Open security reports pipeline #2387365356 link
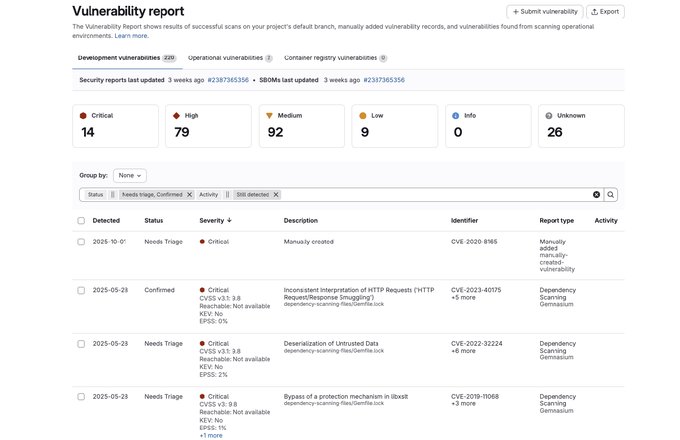This screenshot has height=440, width=680. pyautogui.click(x=228, y=80)
